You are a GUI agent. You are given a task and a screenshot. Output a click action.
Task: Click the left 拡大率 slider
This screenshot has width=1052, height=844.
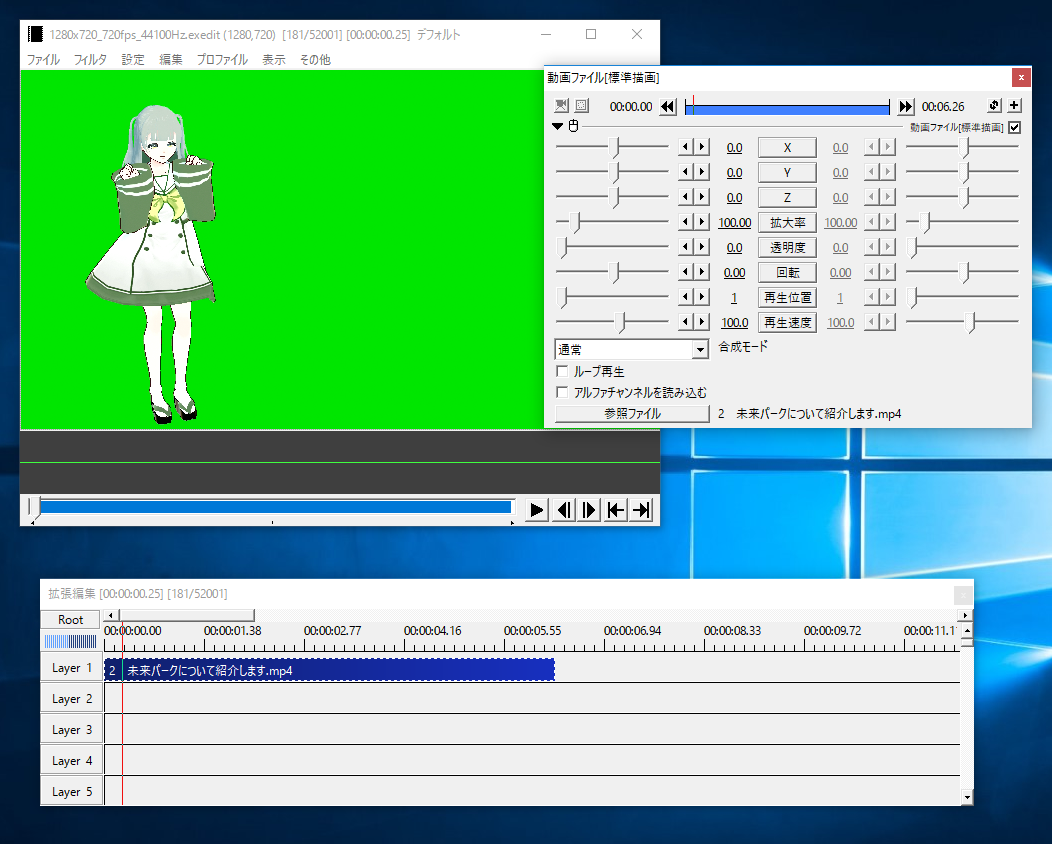click(x=612, y=221)
